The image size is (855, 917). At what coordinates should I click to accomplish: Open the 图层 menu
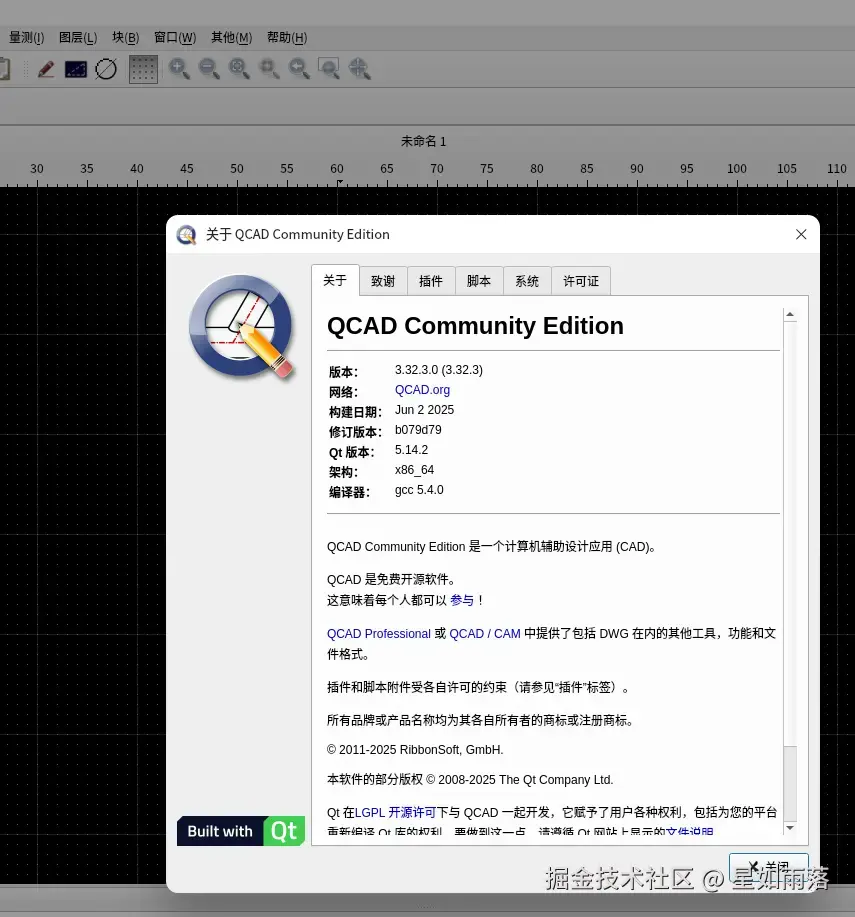pos(77,38)
